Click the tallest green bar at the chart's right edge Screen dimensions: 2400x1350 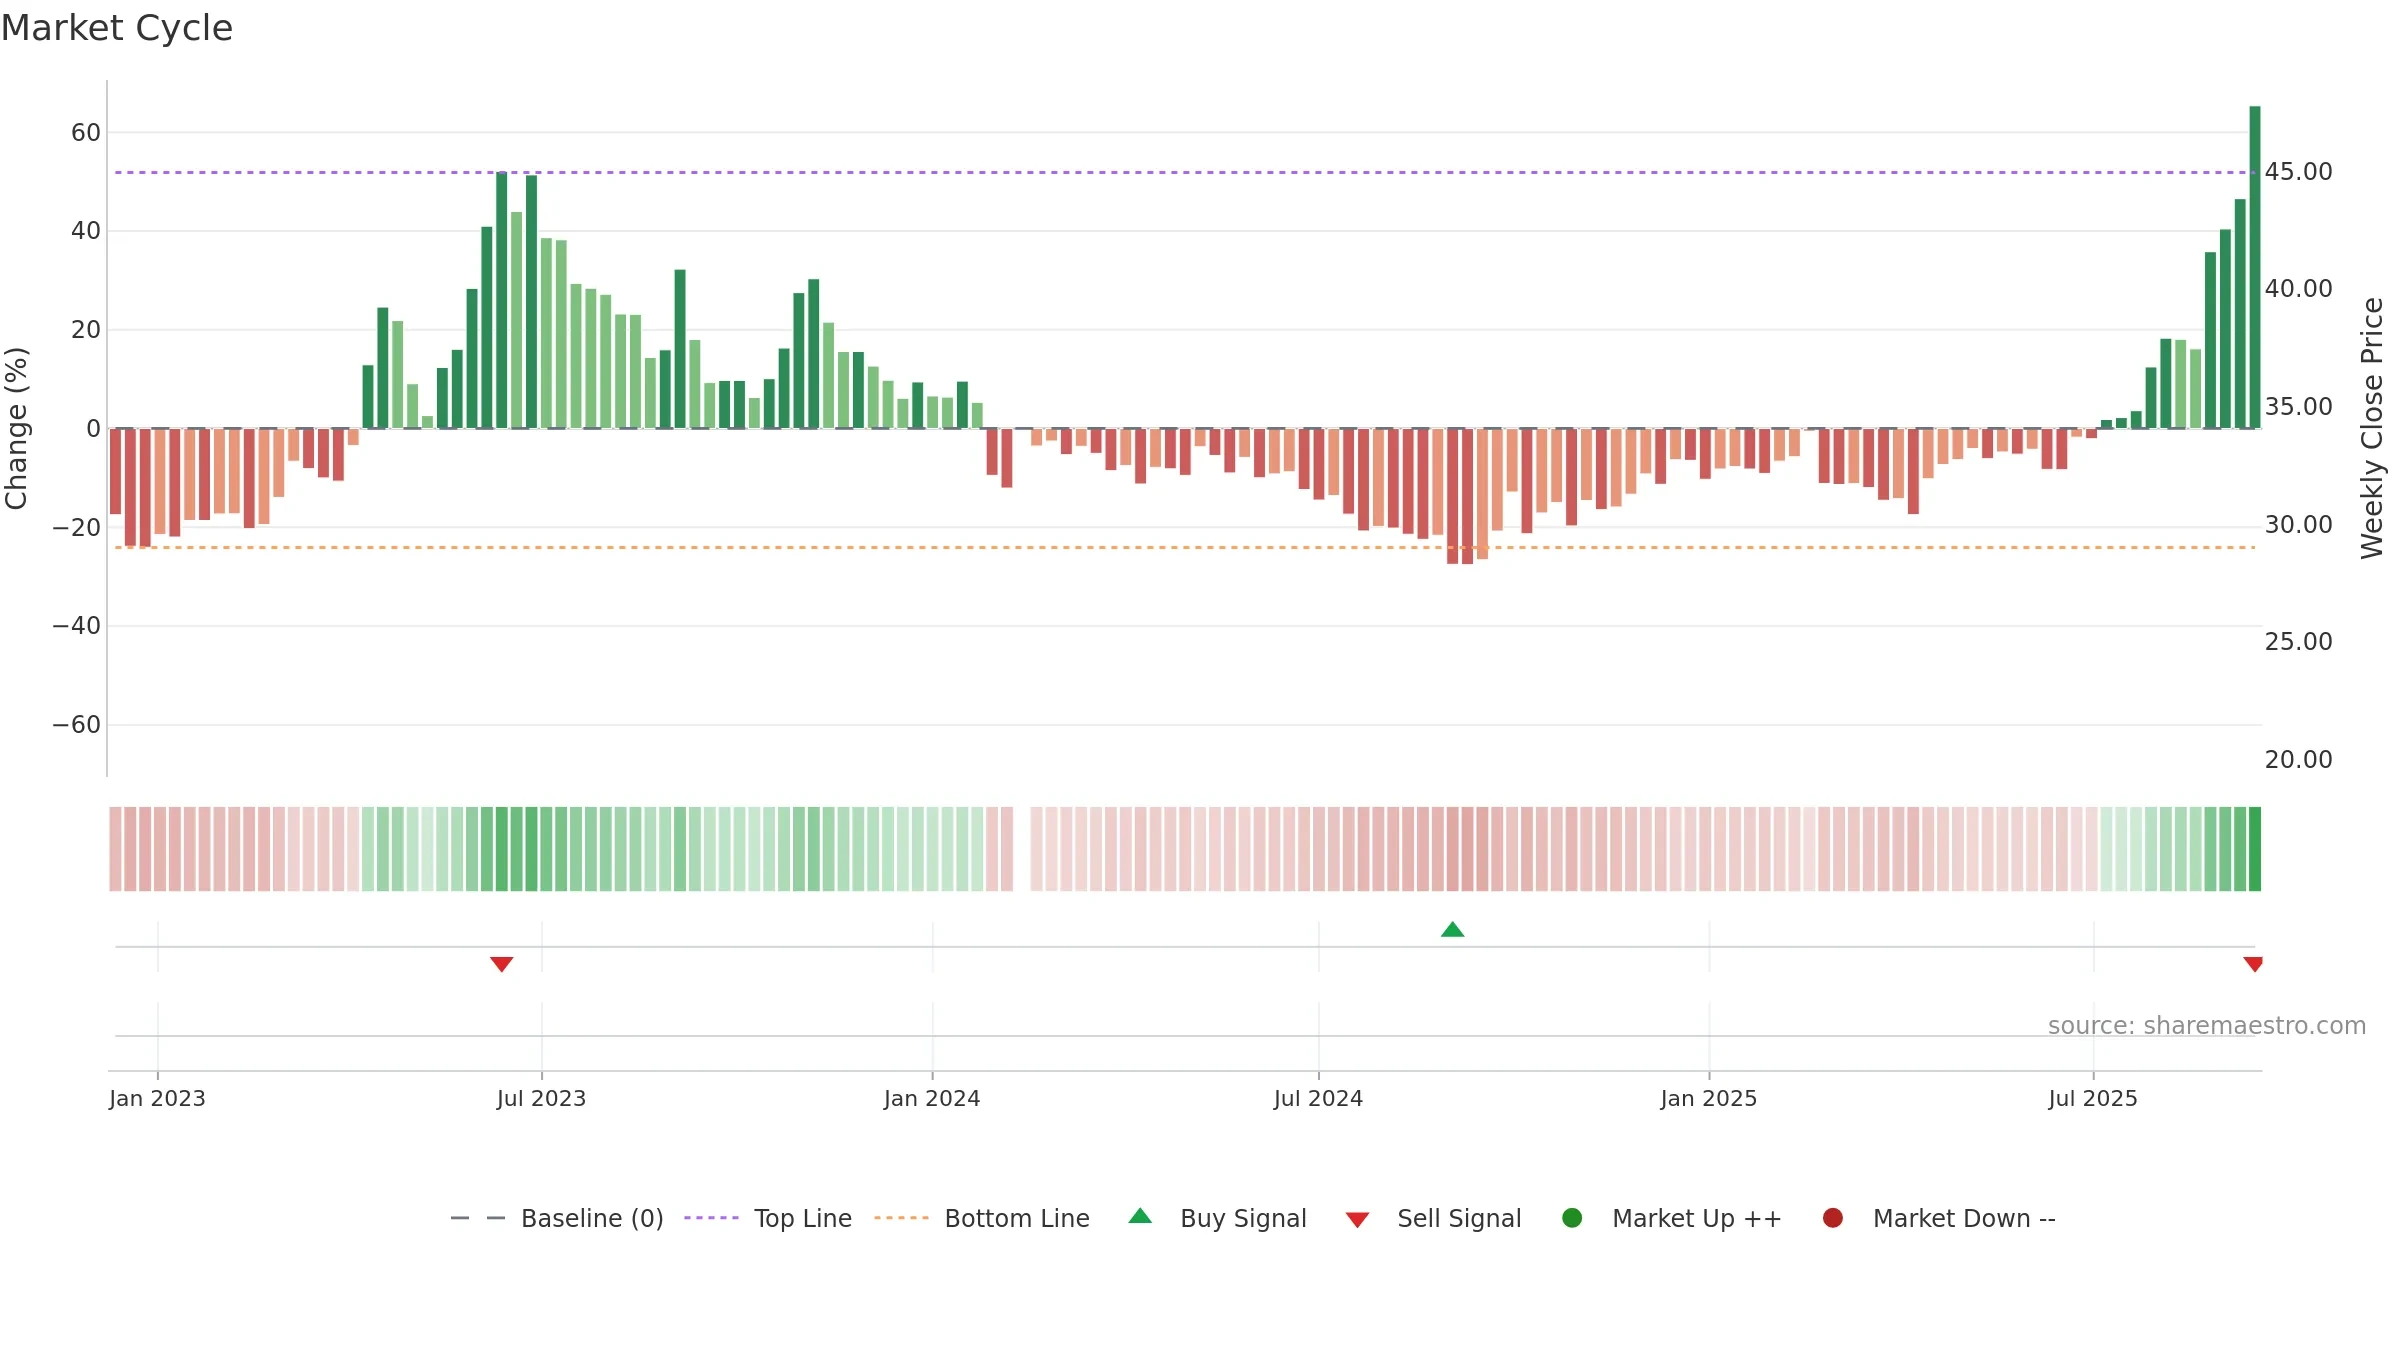tap(2255, 267)
